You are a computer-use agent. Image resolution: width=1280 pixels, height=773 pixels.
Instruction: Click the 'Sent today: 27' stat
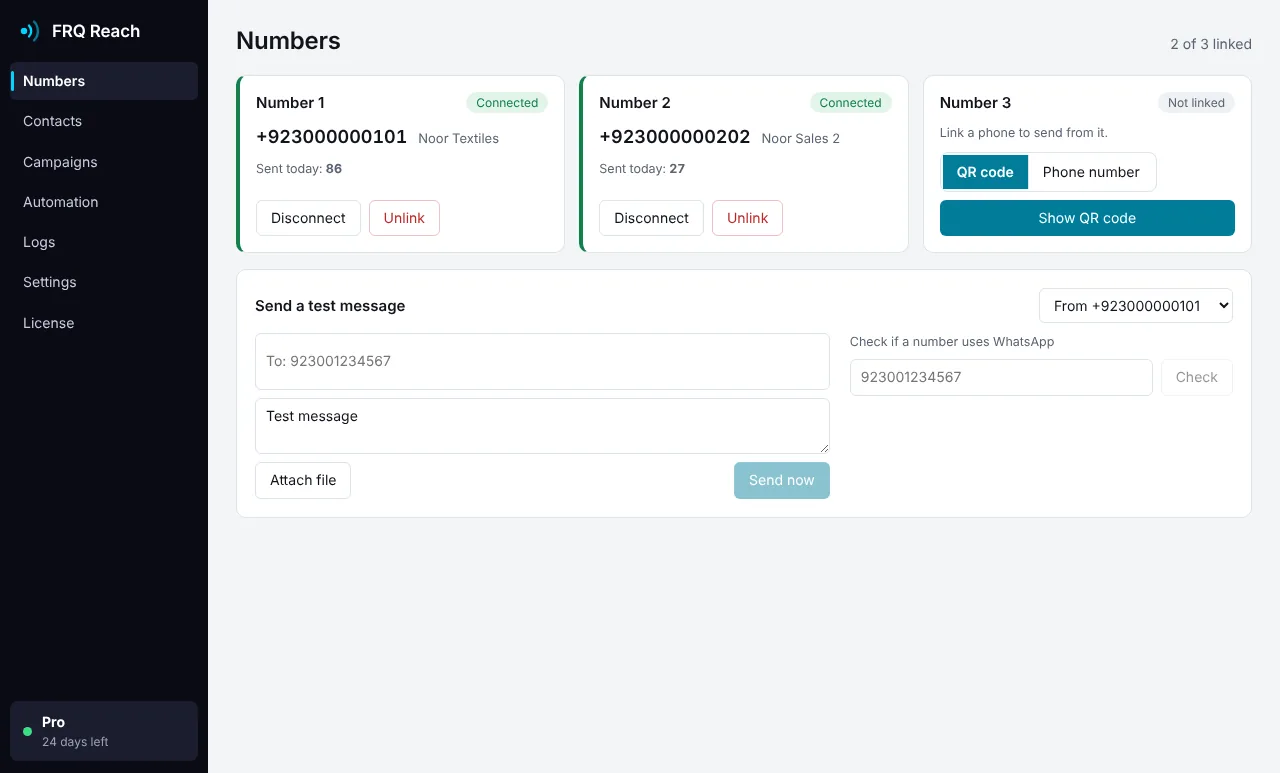tap(642, 169)
